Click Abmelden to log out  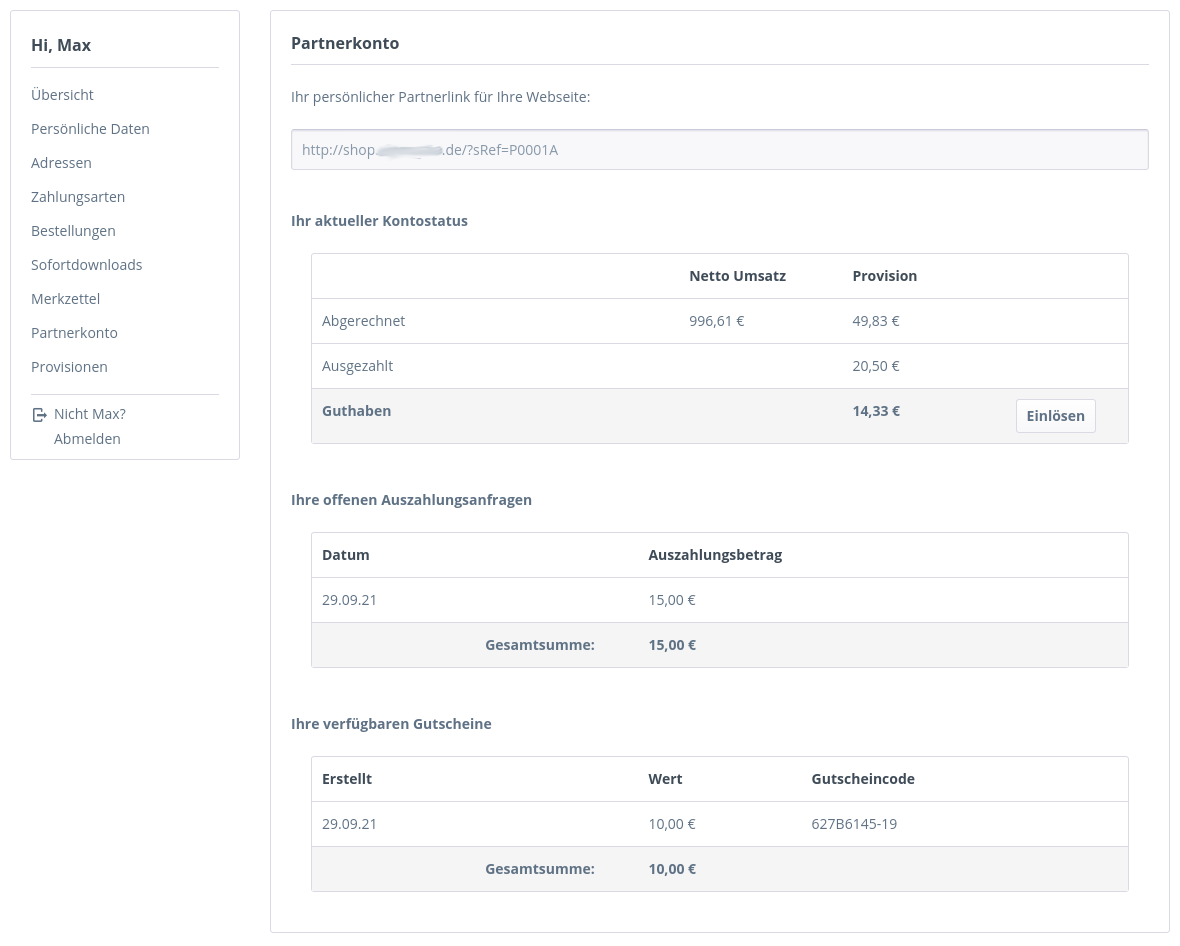(x=87, y=439)
